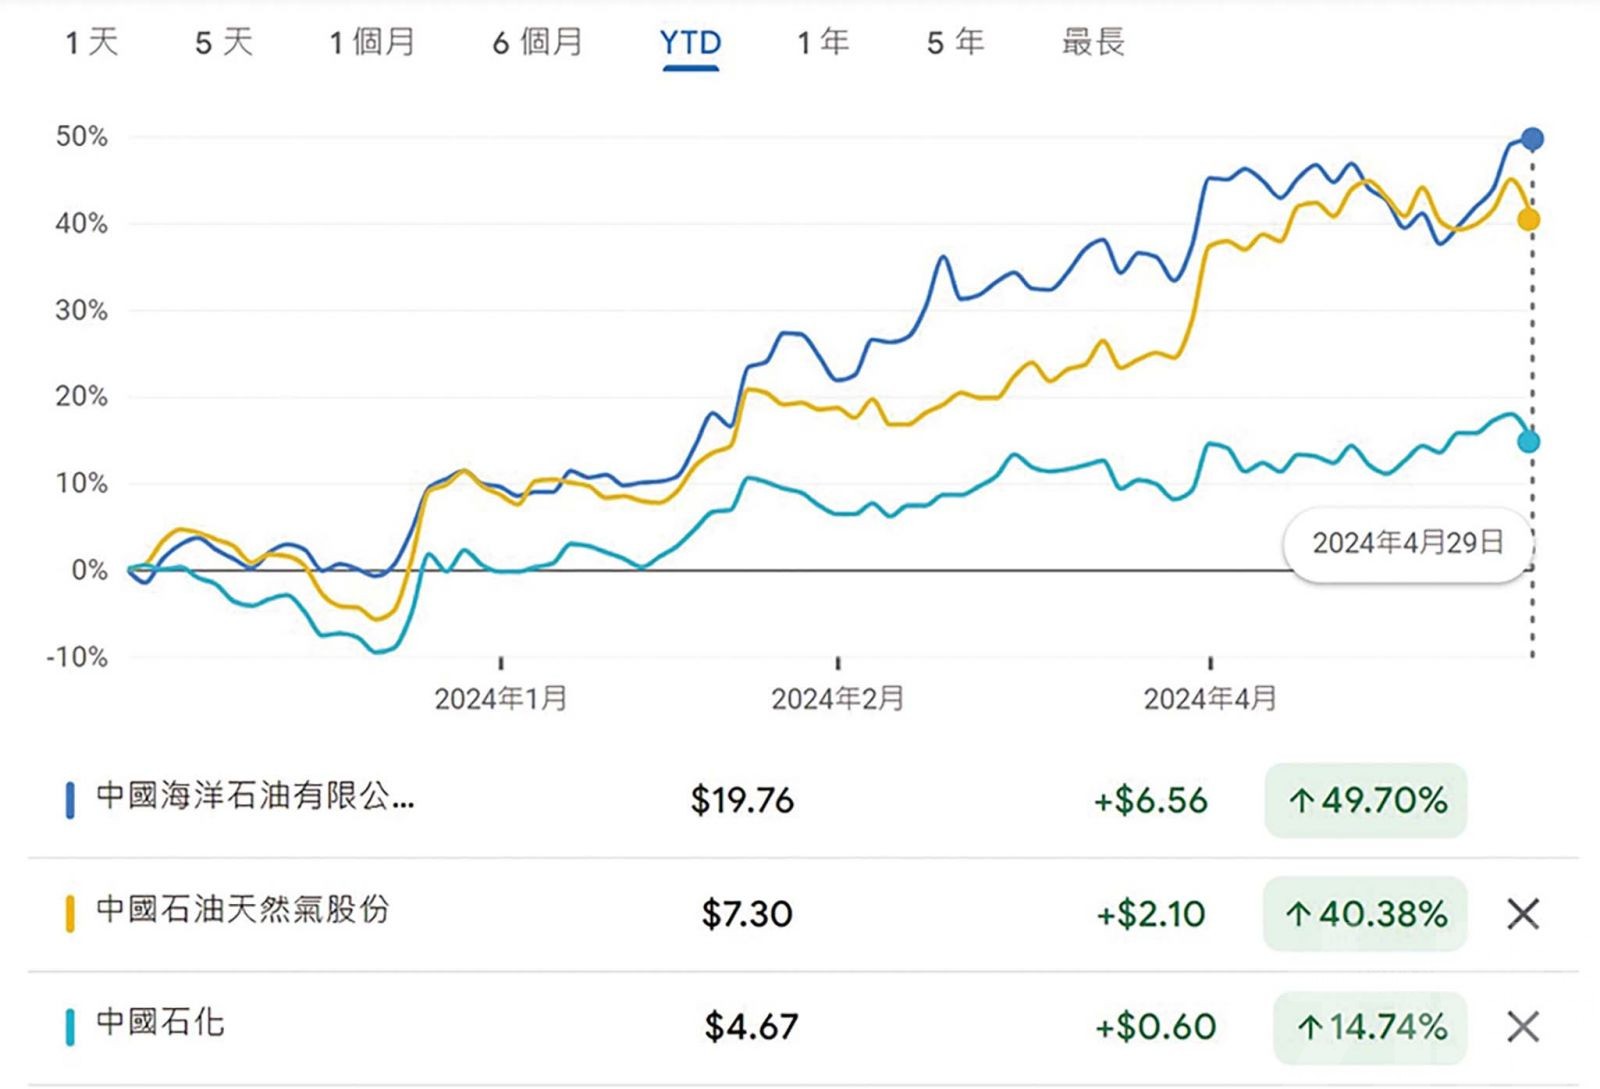Viewport: 1600px width, 1089px height.
Task: Choose the 1 個月 time range
Action: [x=372, y=42]
